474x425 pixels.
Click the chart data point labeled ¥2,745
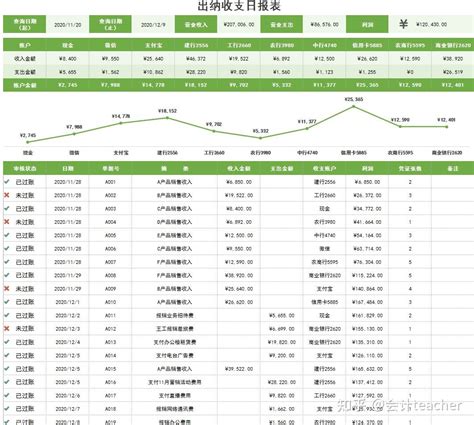(x=28, y=142)
